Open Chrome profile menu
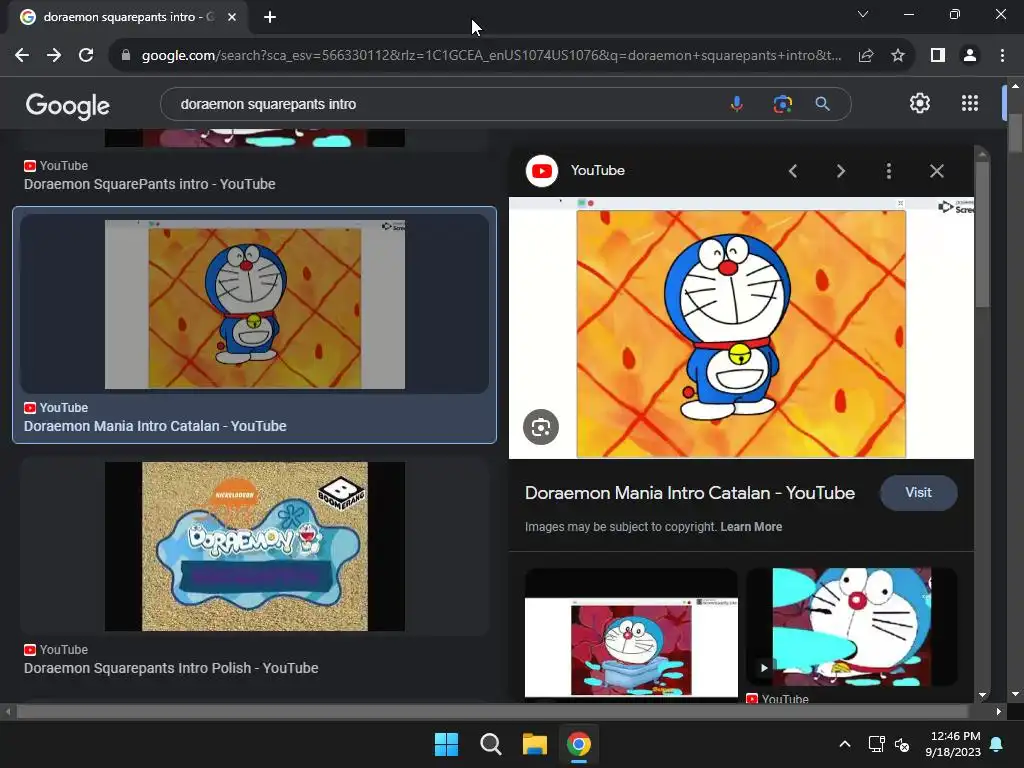 (970, 56)
